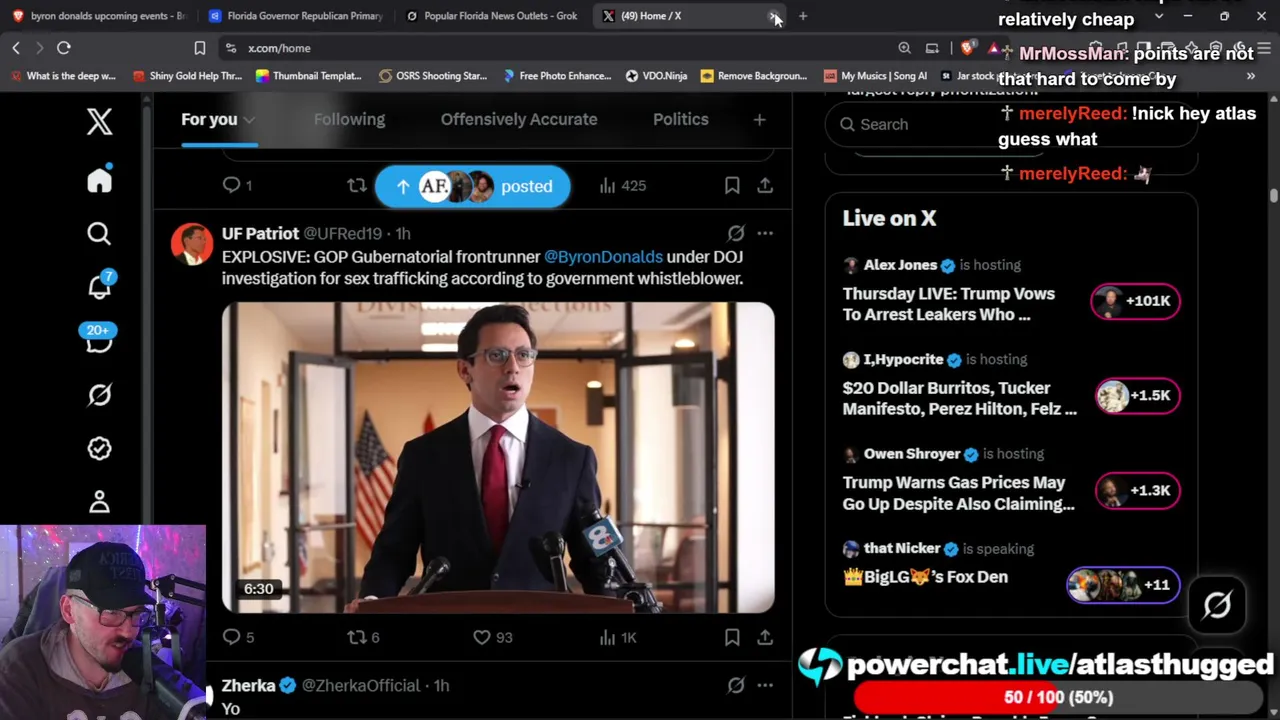
Task: Switch to the Offensively Accurate tab
Action: (x=519, y=119)
